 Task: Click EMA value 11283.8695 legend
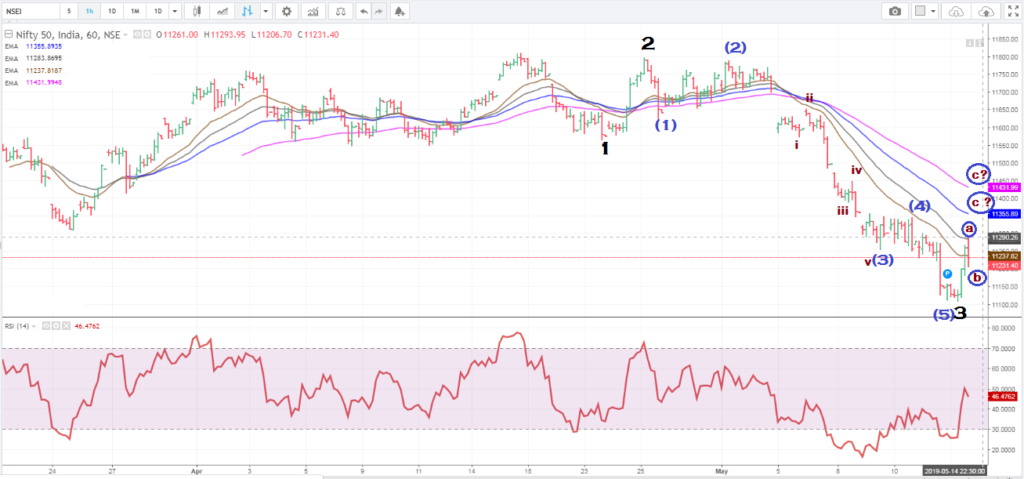click(45, 58)
